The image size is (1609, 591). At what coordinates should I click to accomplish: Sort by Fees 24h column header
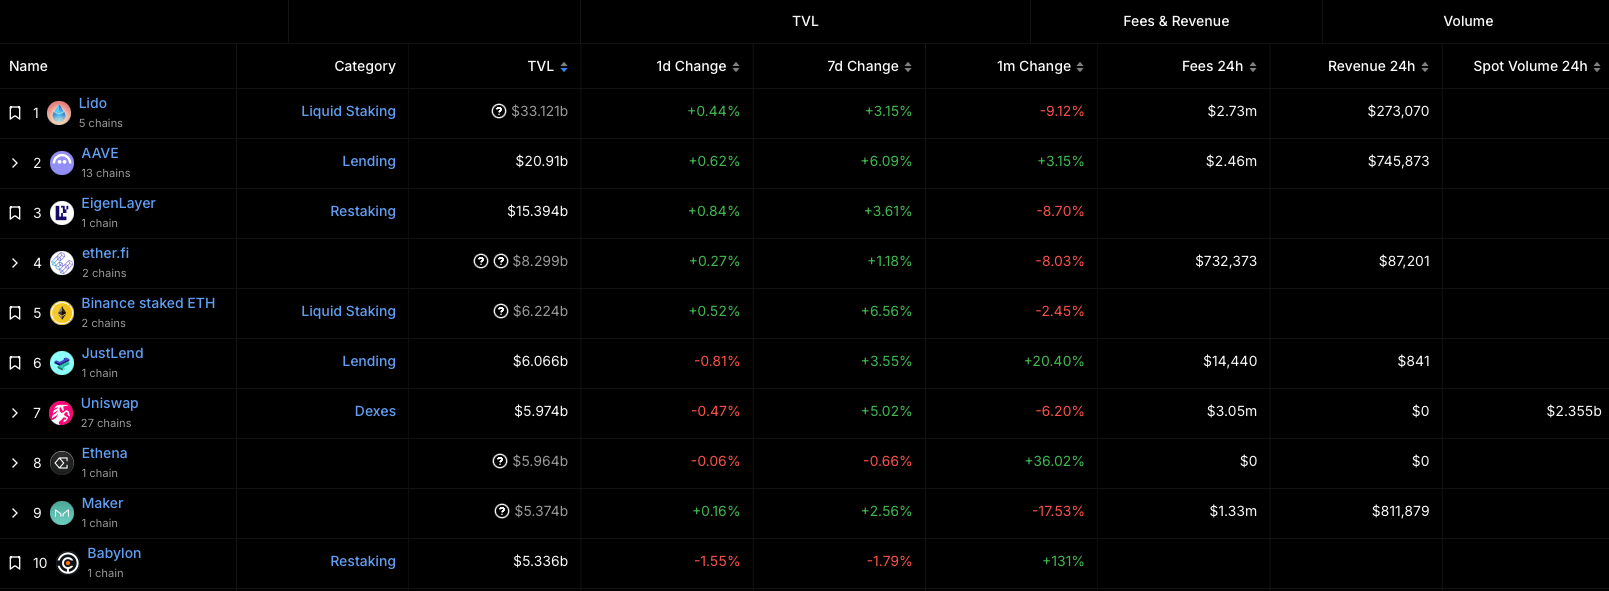(x=1218, y=66)
